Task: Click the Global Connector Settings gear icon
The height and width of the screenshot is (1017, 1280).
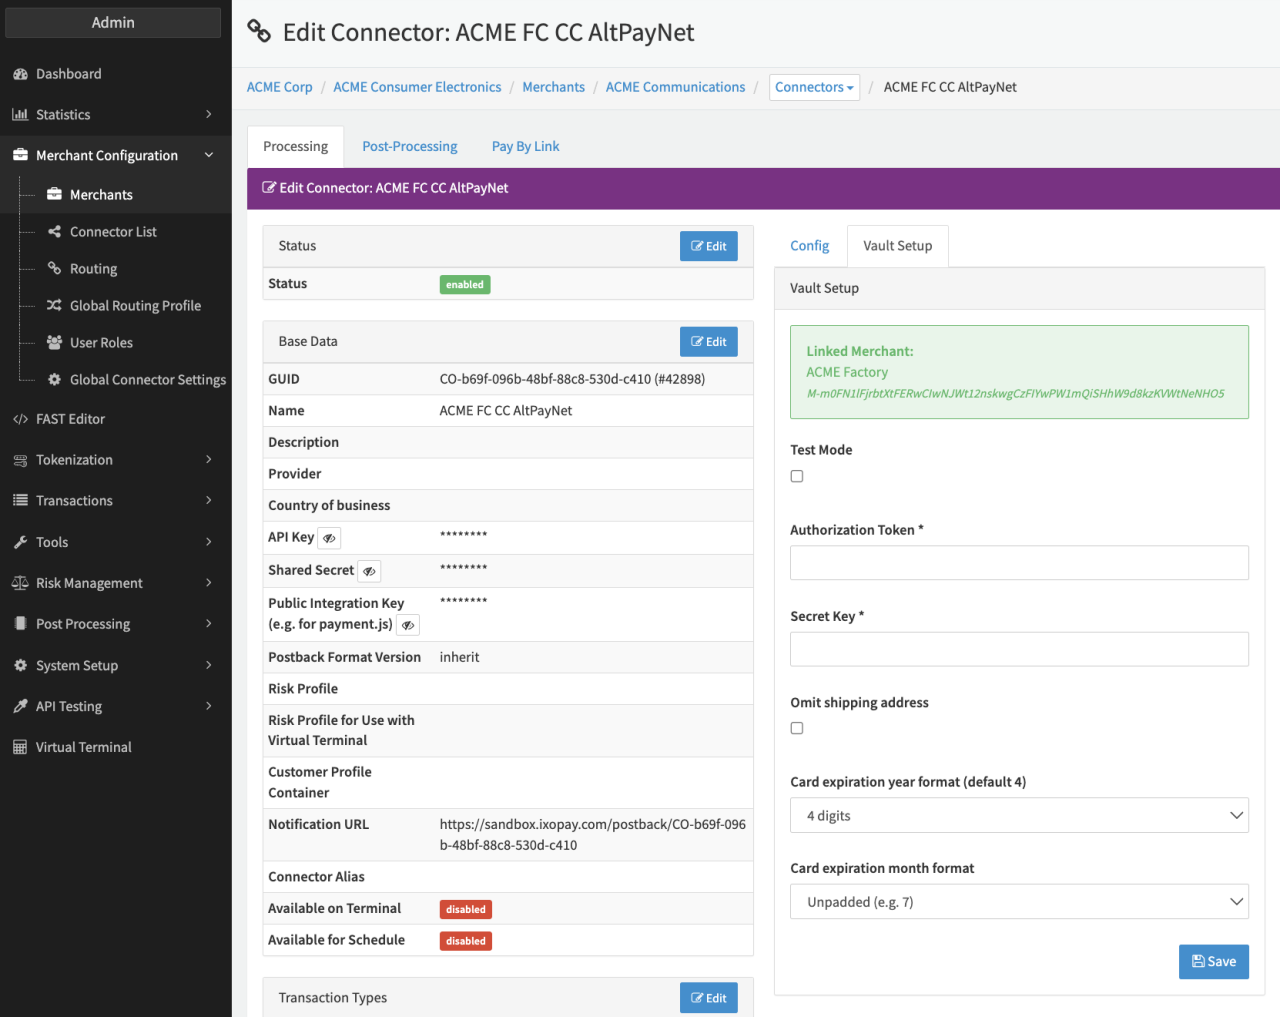Action: click(55, 380)
